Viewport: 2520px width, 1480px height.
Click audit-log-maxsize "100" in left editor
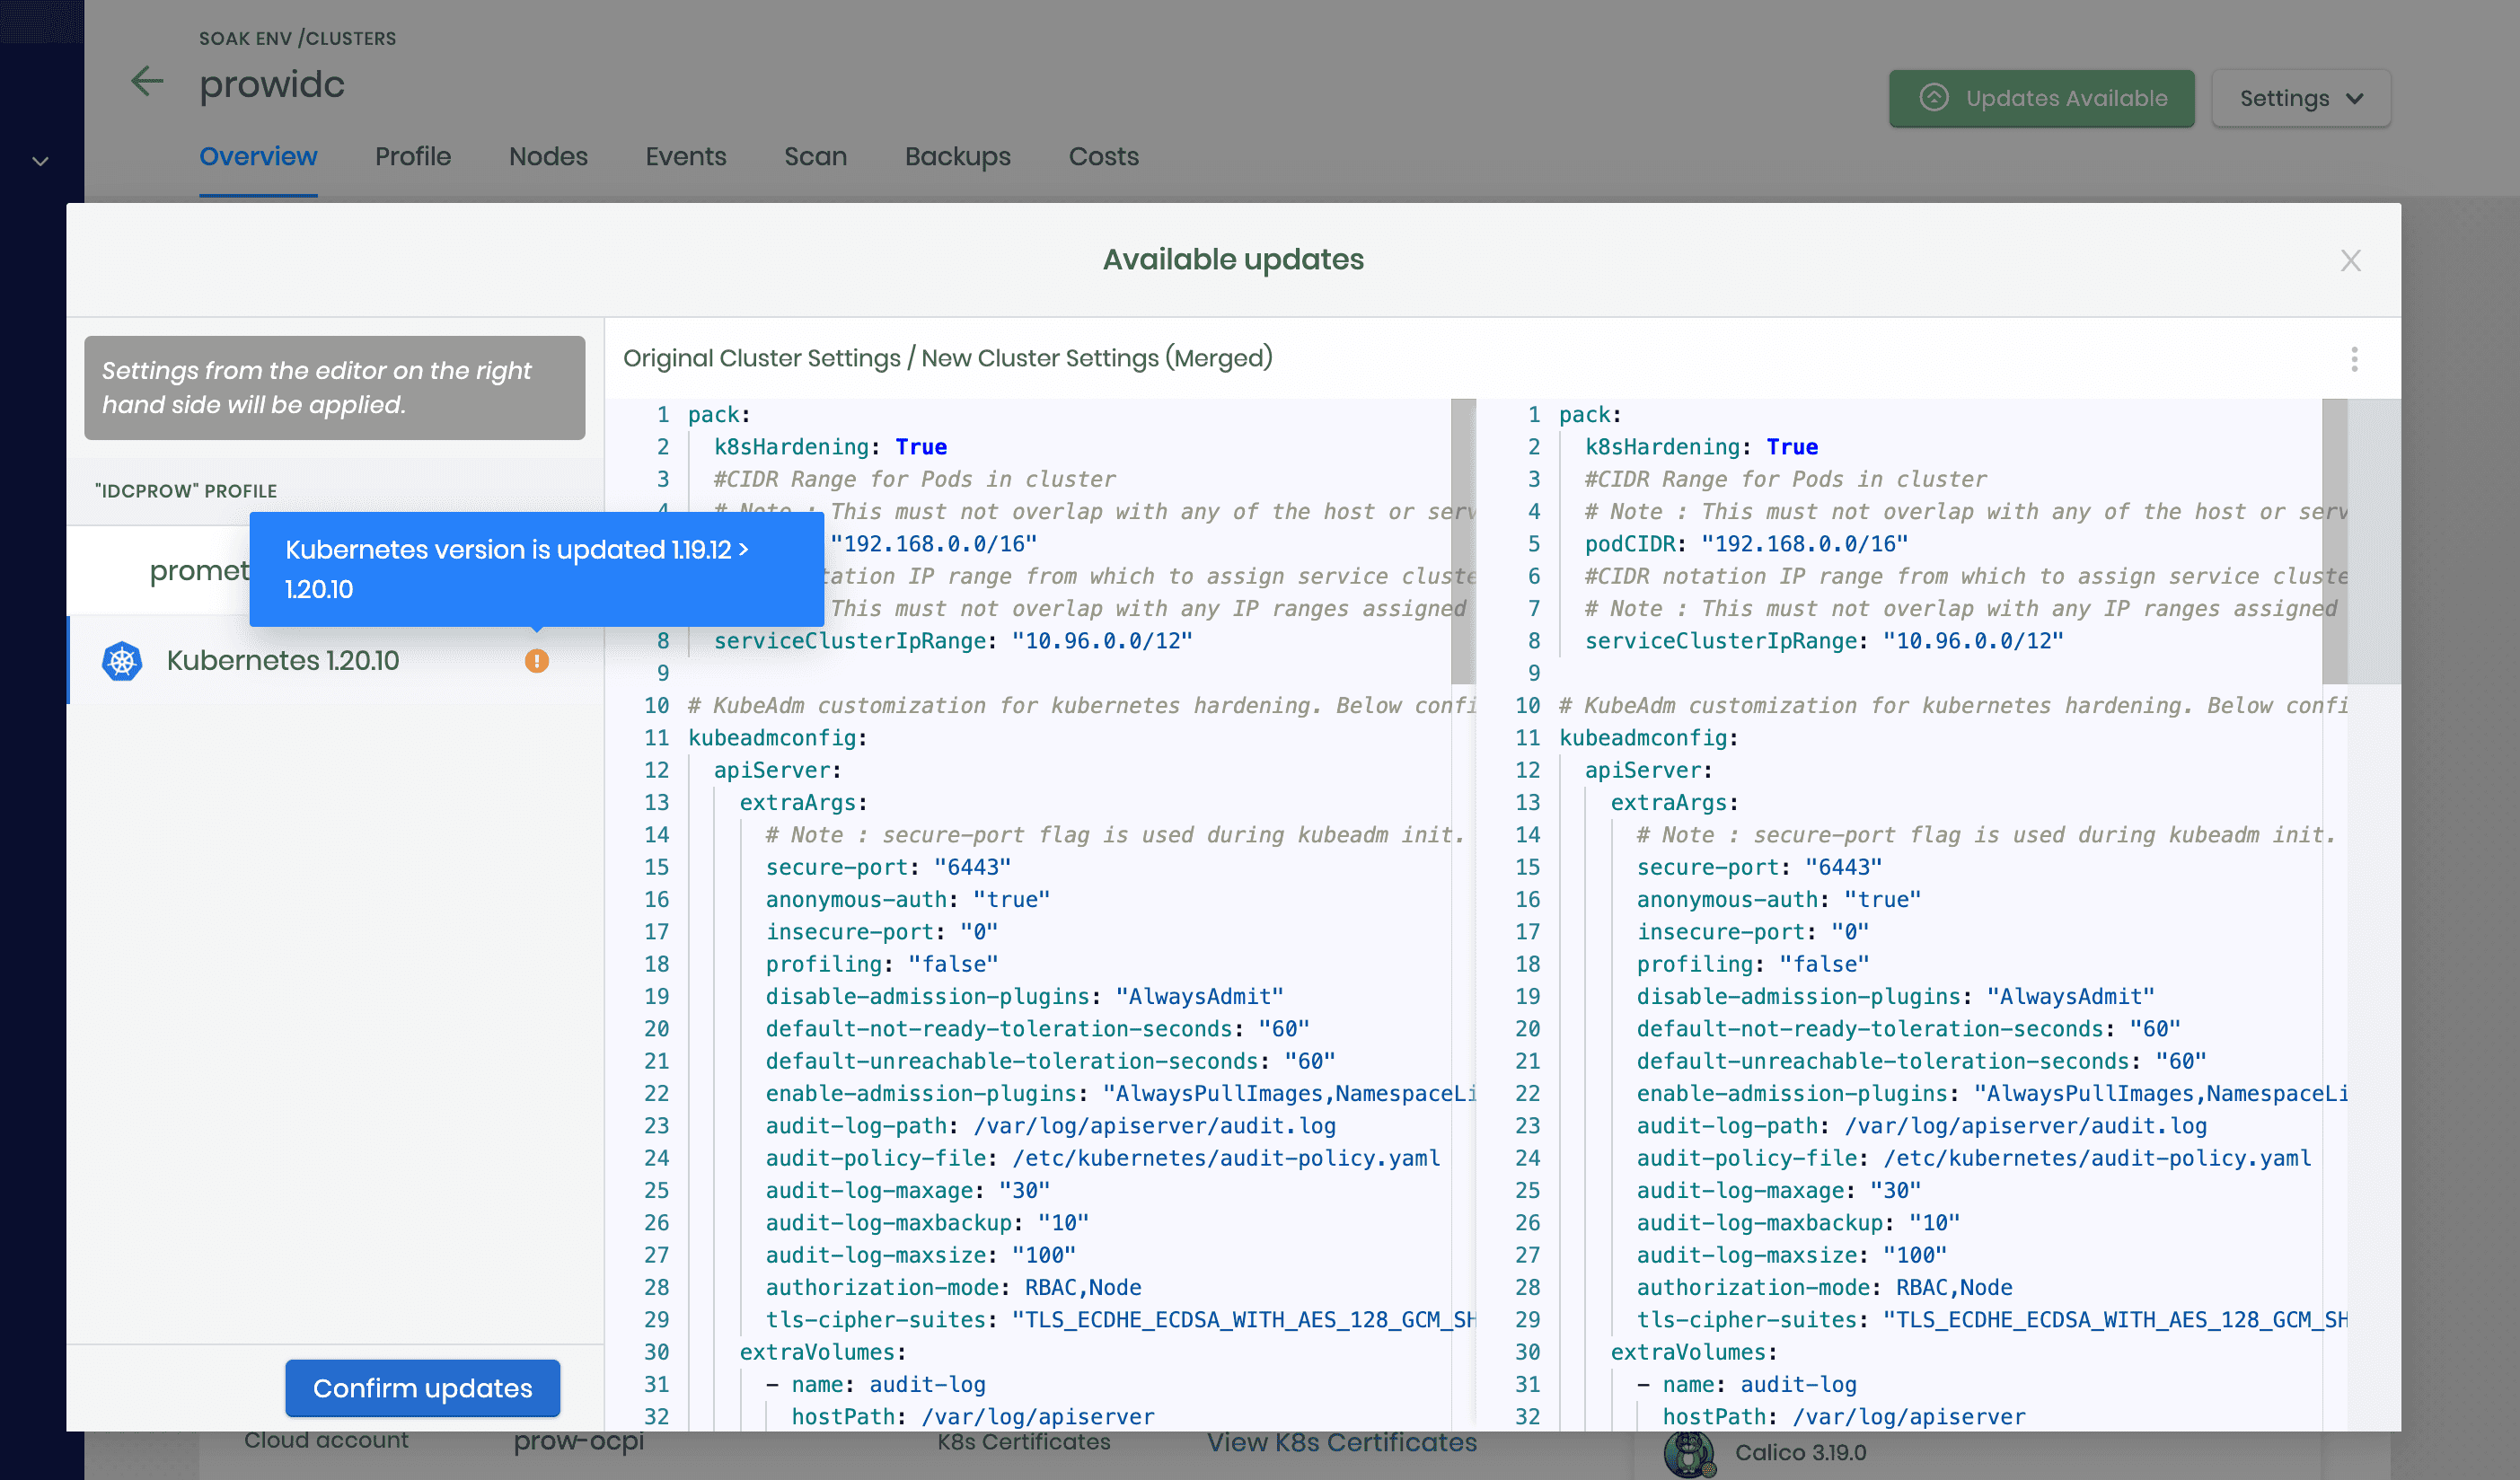(x=920, y=1255)
